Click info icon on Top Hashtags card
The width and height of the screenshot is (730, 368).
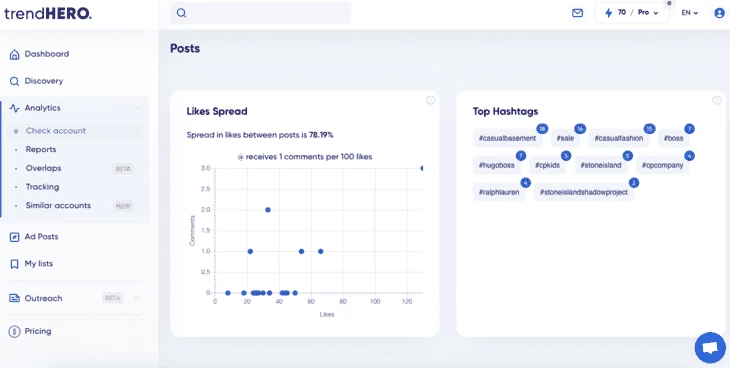click(716, 100)
